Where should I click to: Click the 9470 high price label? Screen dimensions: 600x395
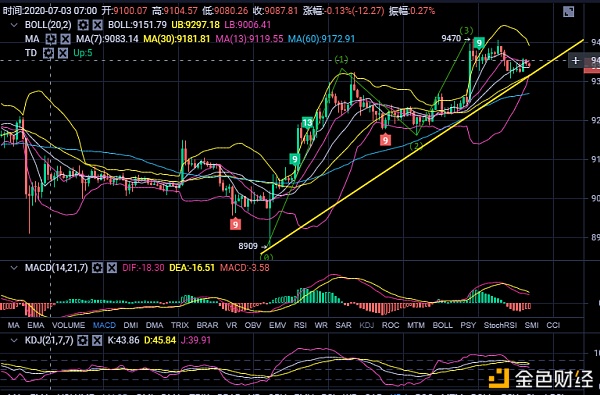452,38
